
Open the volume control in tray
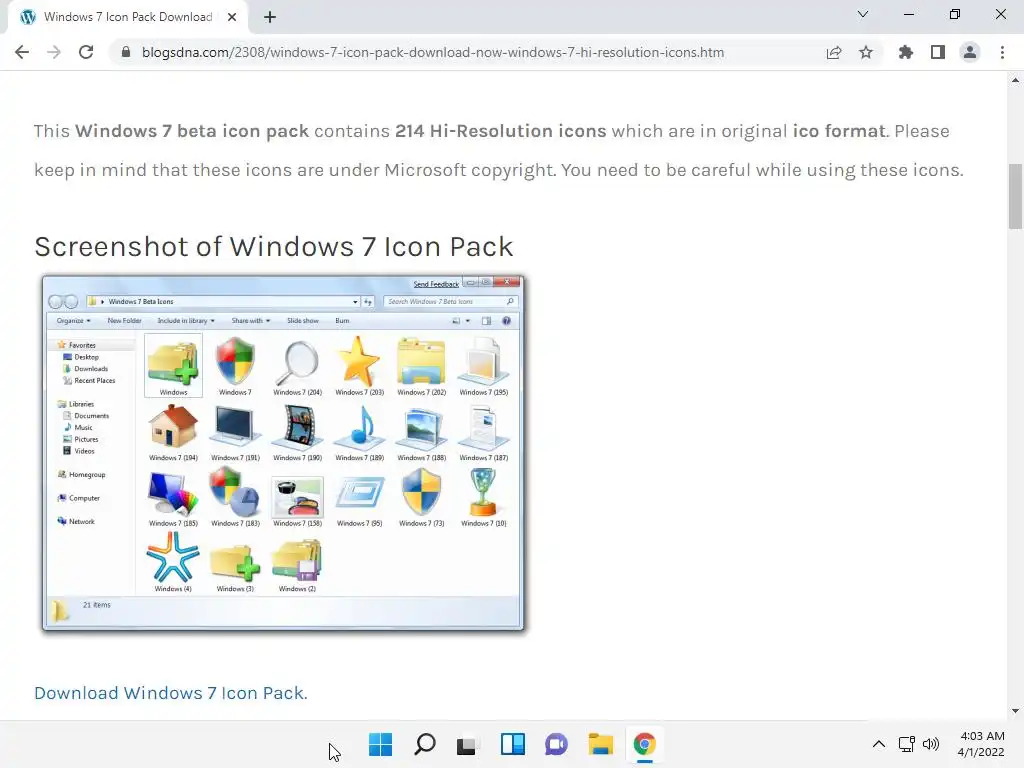(x=931, y=744)
